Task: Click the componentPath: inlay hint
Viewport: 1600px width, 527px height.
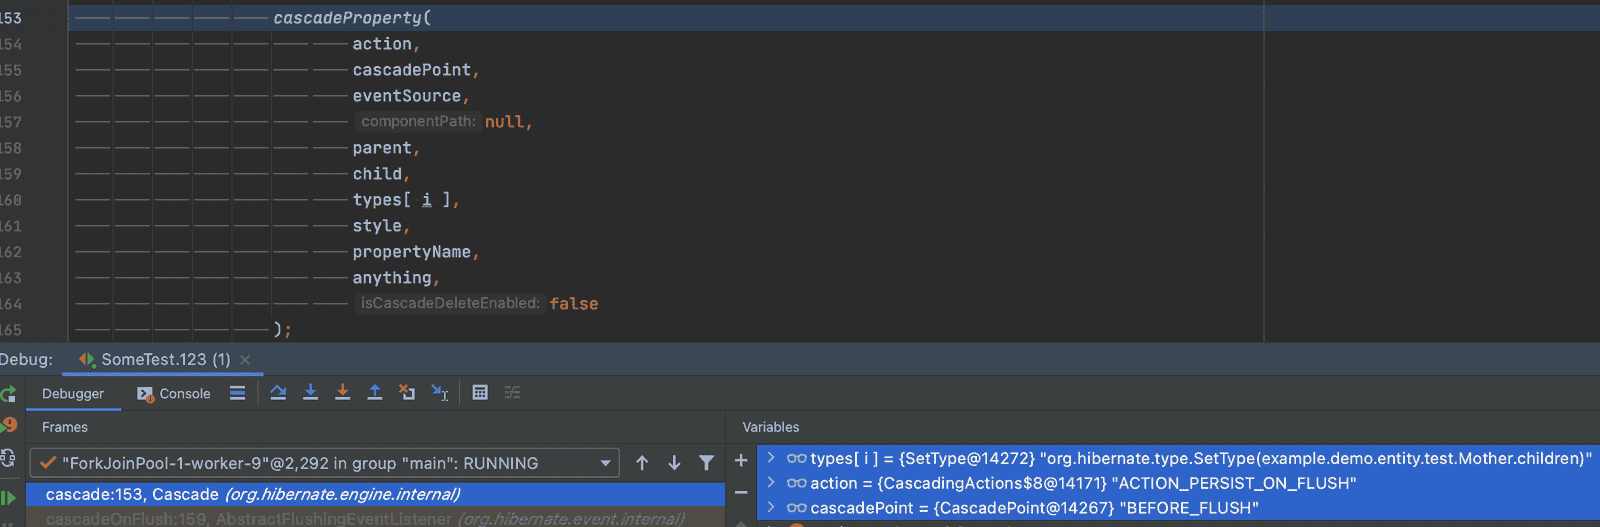Action: point(418,122)
